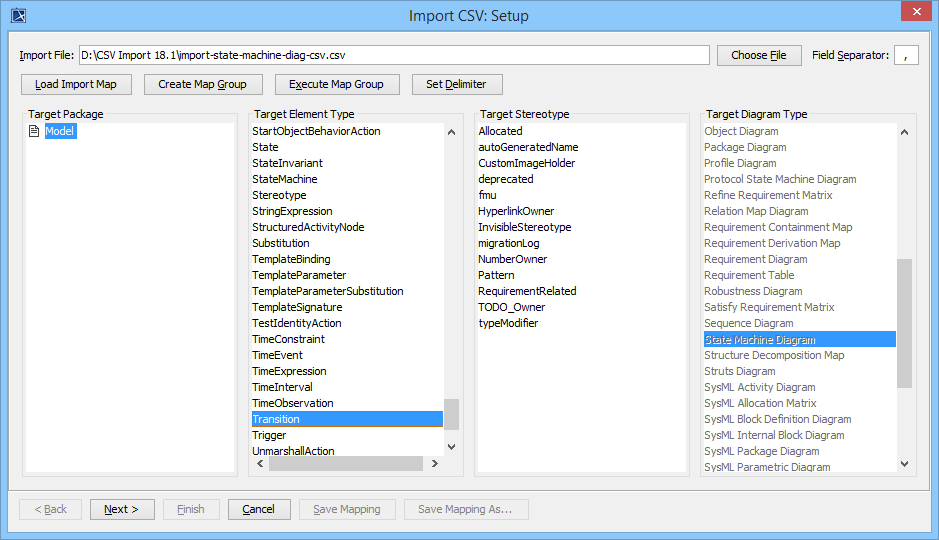Click the Import File path field
939x540 pixels.
pyautogui.click(x=394, y=55)
